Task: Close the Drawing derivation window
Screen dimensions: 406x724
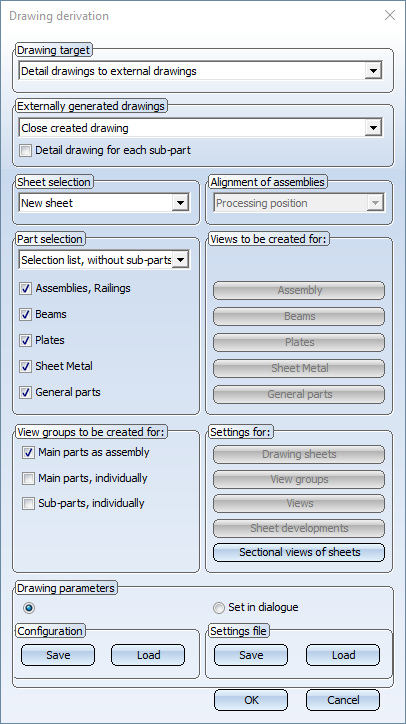Action: point(390,16)
